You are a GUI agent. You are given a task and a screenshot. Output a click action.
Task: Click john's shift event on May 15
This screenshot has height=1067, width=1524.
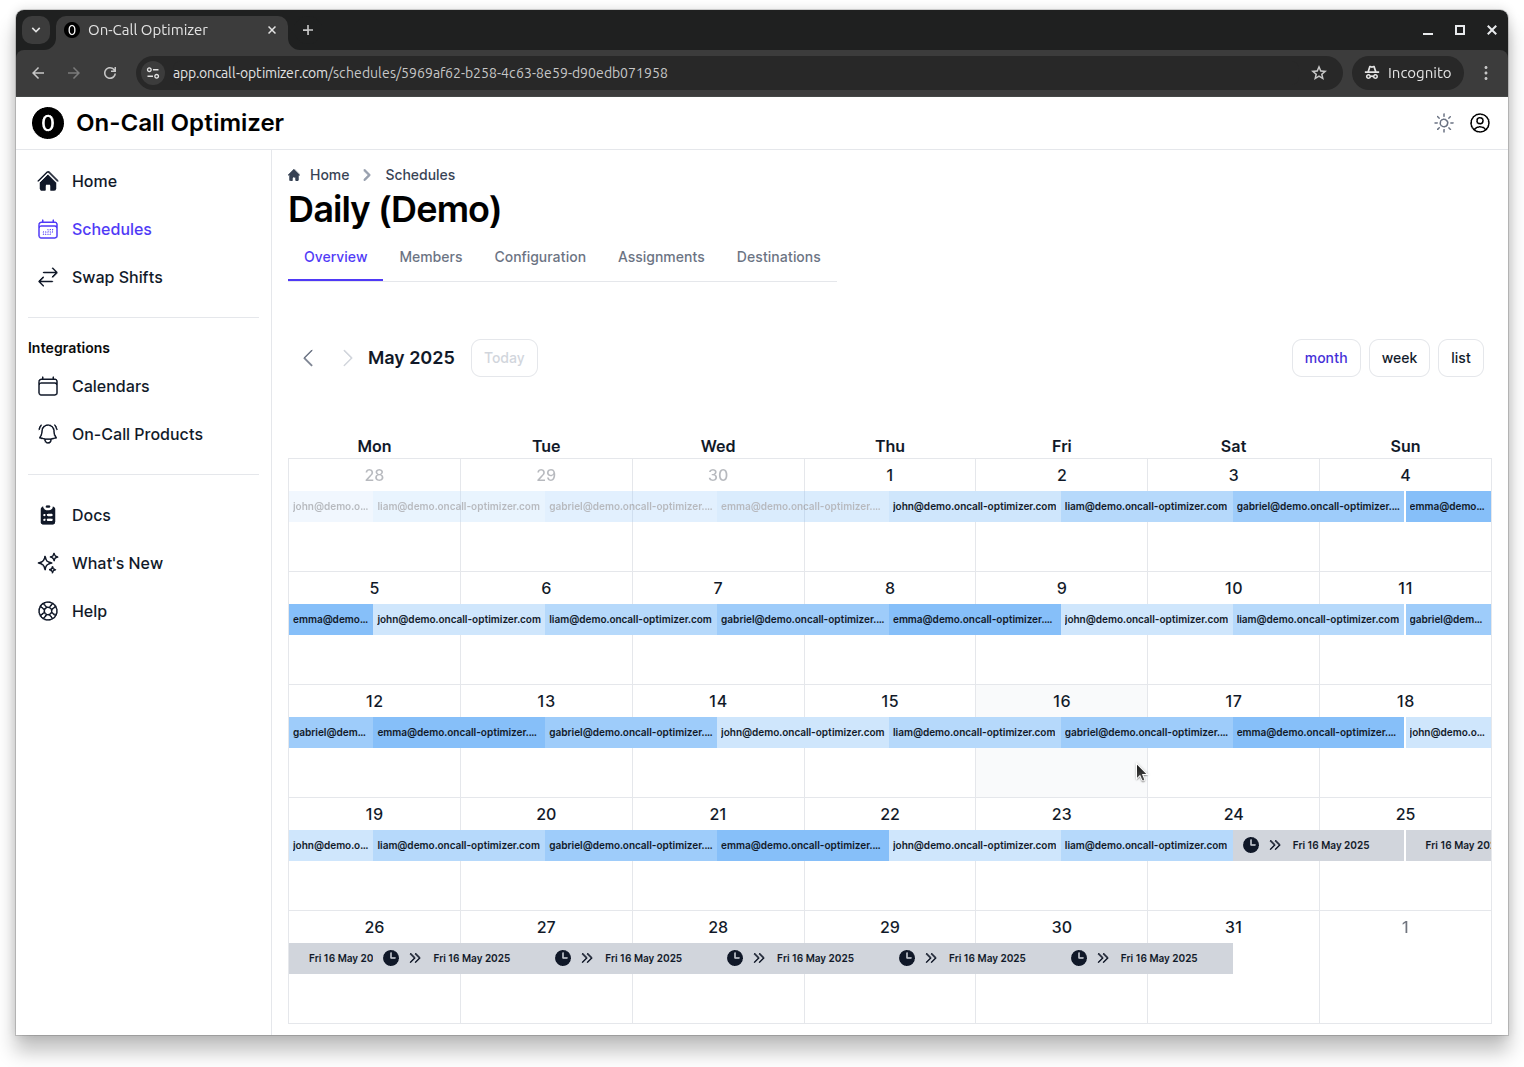(x=802, y=732)
